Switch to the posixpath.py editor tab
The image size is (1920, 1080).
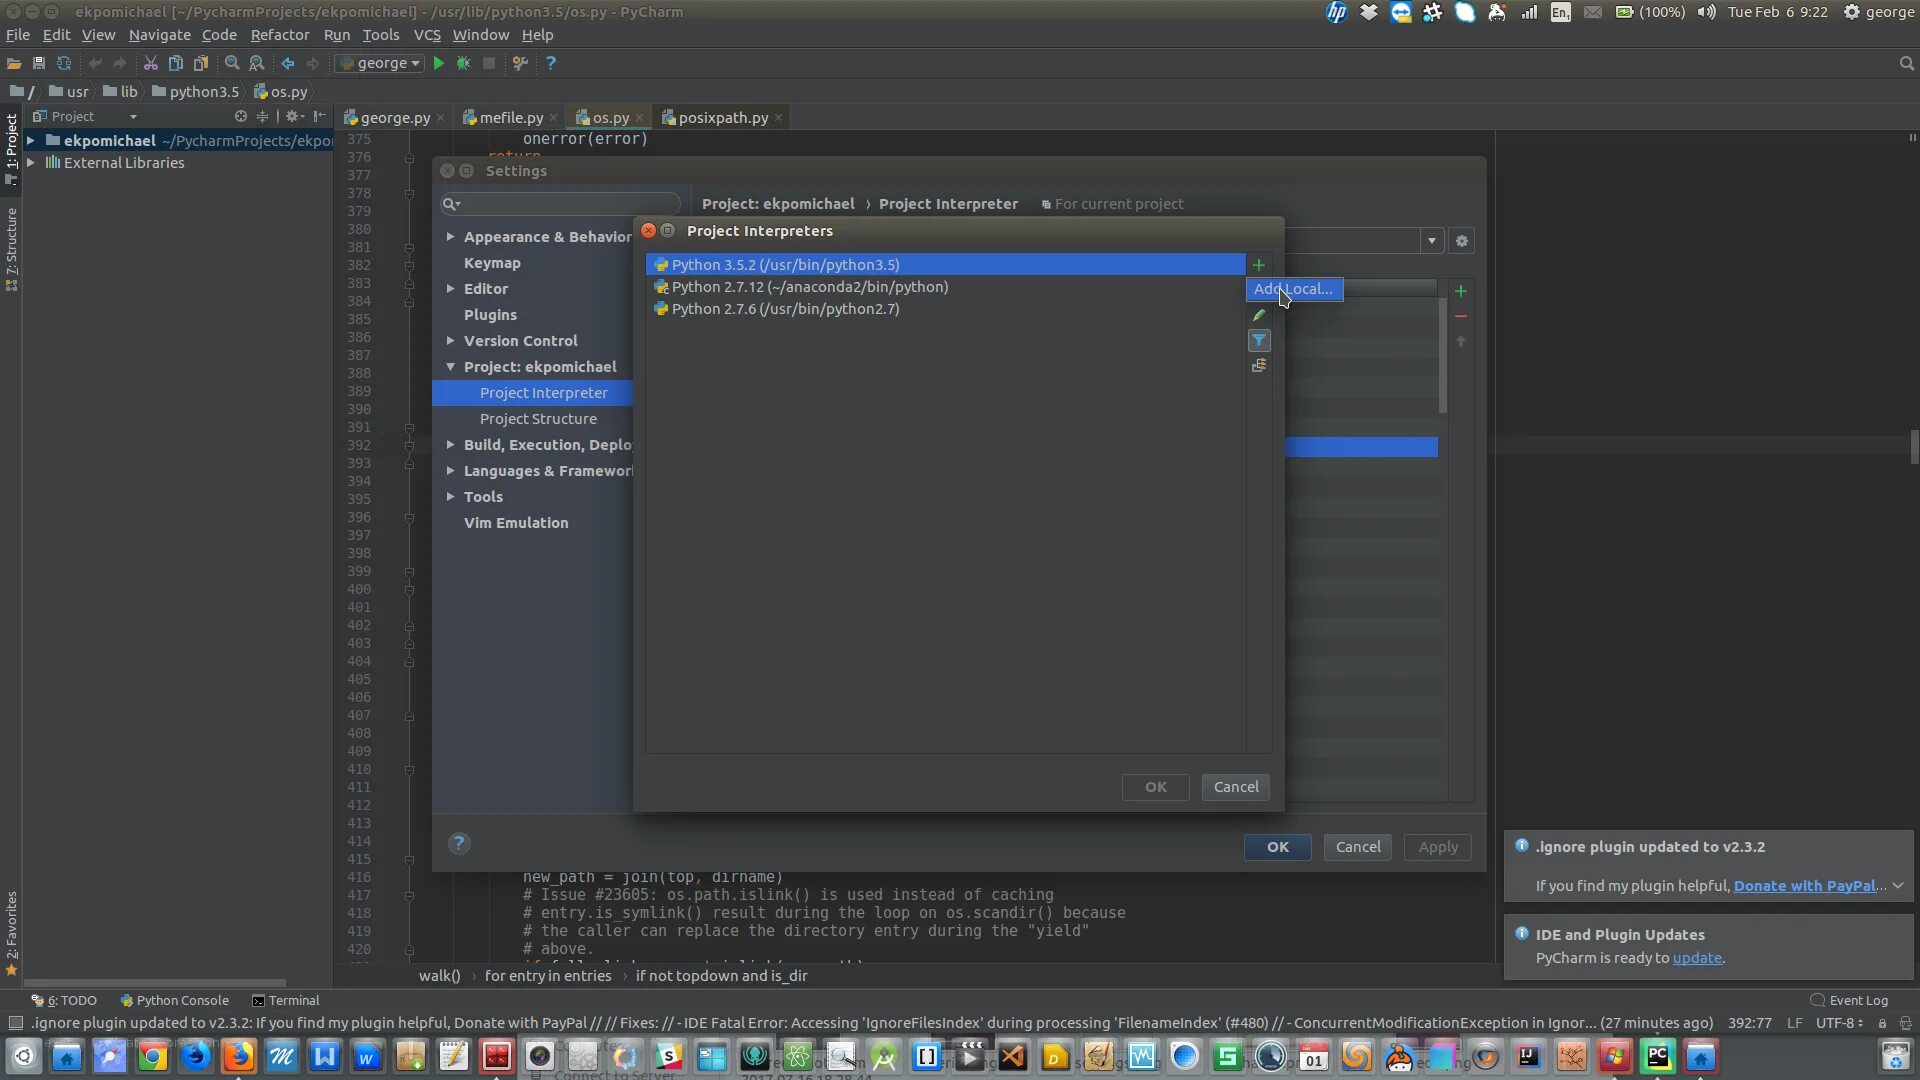pyautogui.click(x=722, y=118)
